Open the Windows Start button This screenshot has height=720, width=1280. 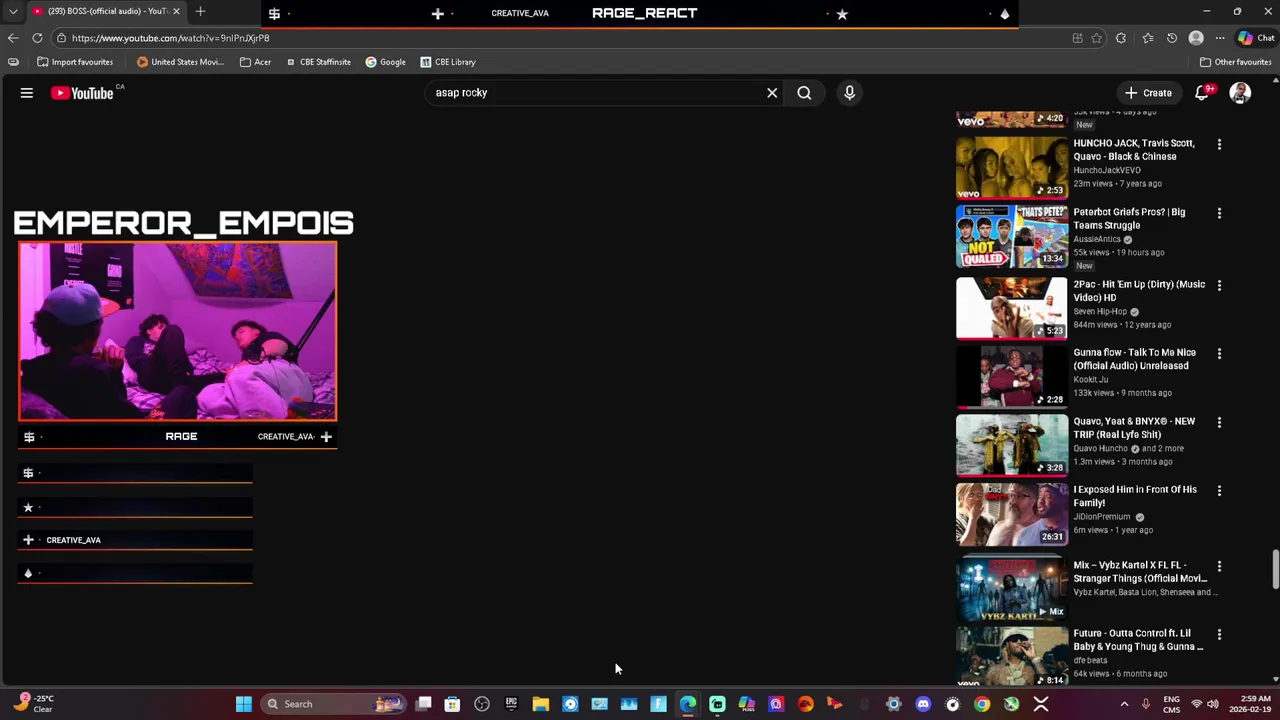pos(243,704)
